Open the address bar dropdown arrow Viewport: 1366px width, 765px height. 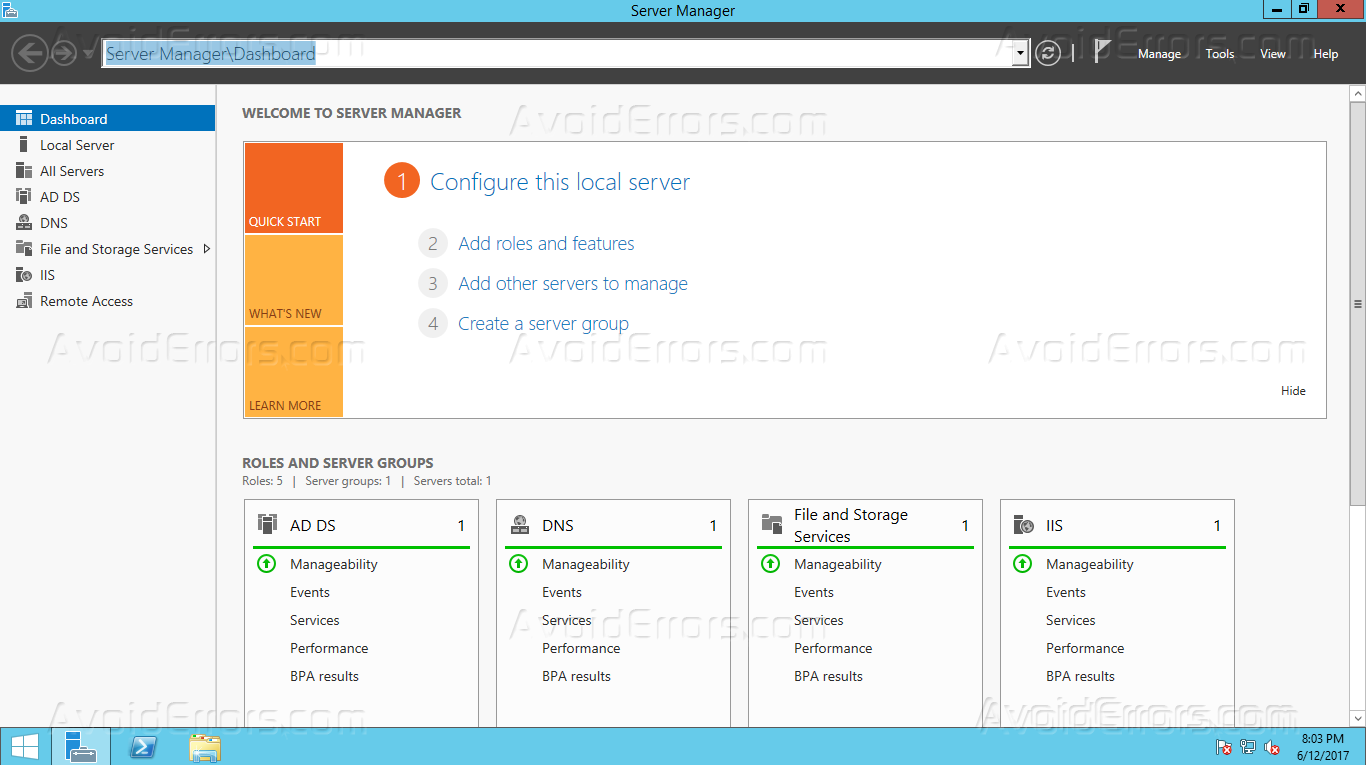click(1020, 54)
